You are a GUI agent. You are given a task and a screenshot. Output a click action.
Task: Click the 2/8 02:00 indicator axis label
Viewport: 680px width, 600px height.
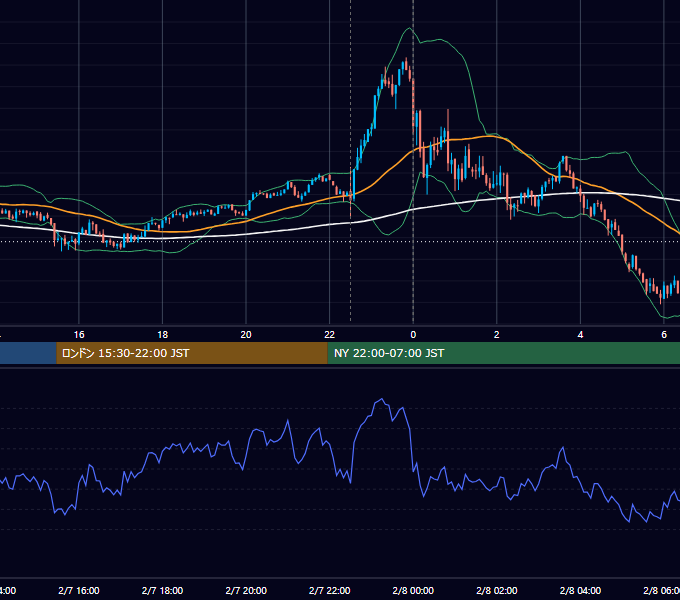(497, 590)
